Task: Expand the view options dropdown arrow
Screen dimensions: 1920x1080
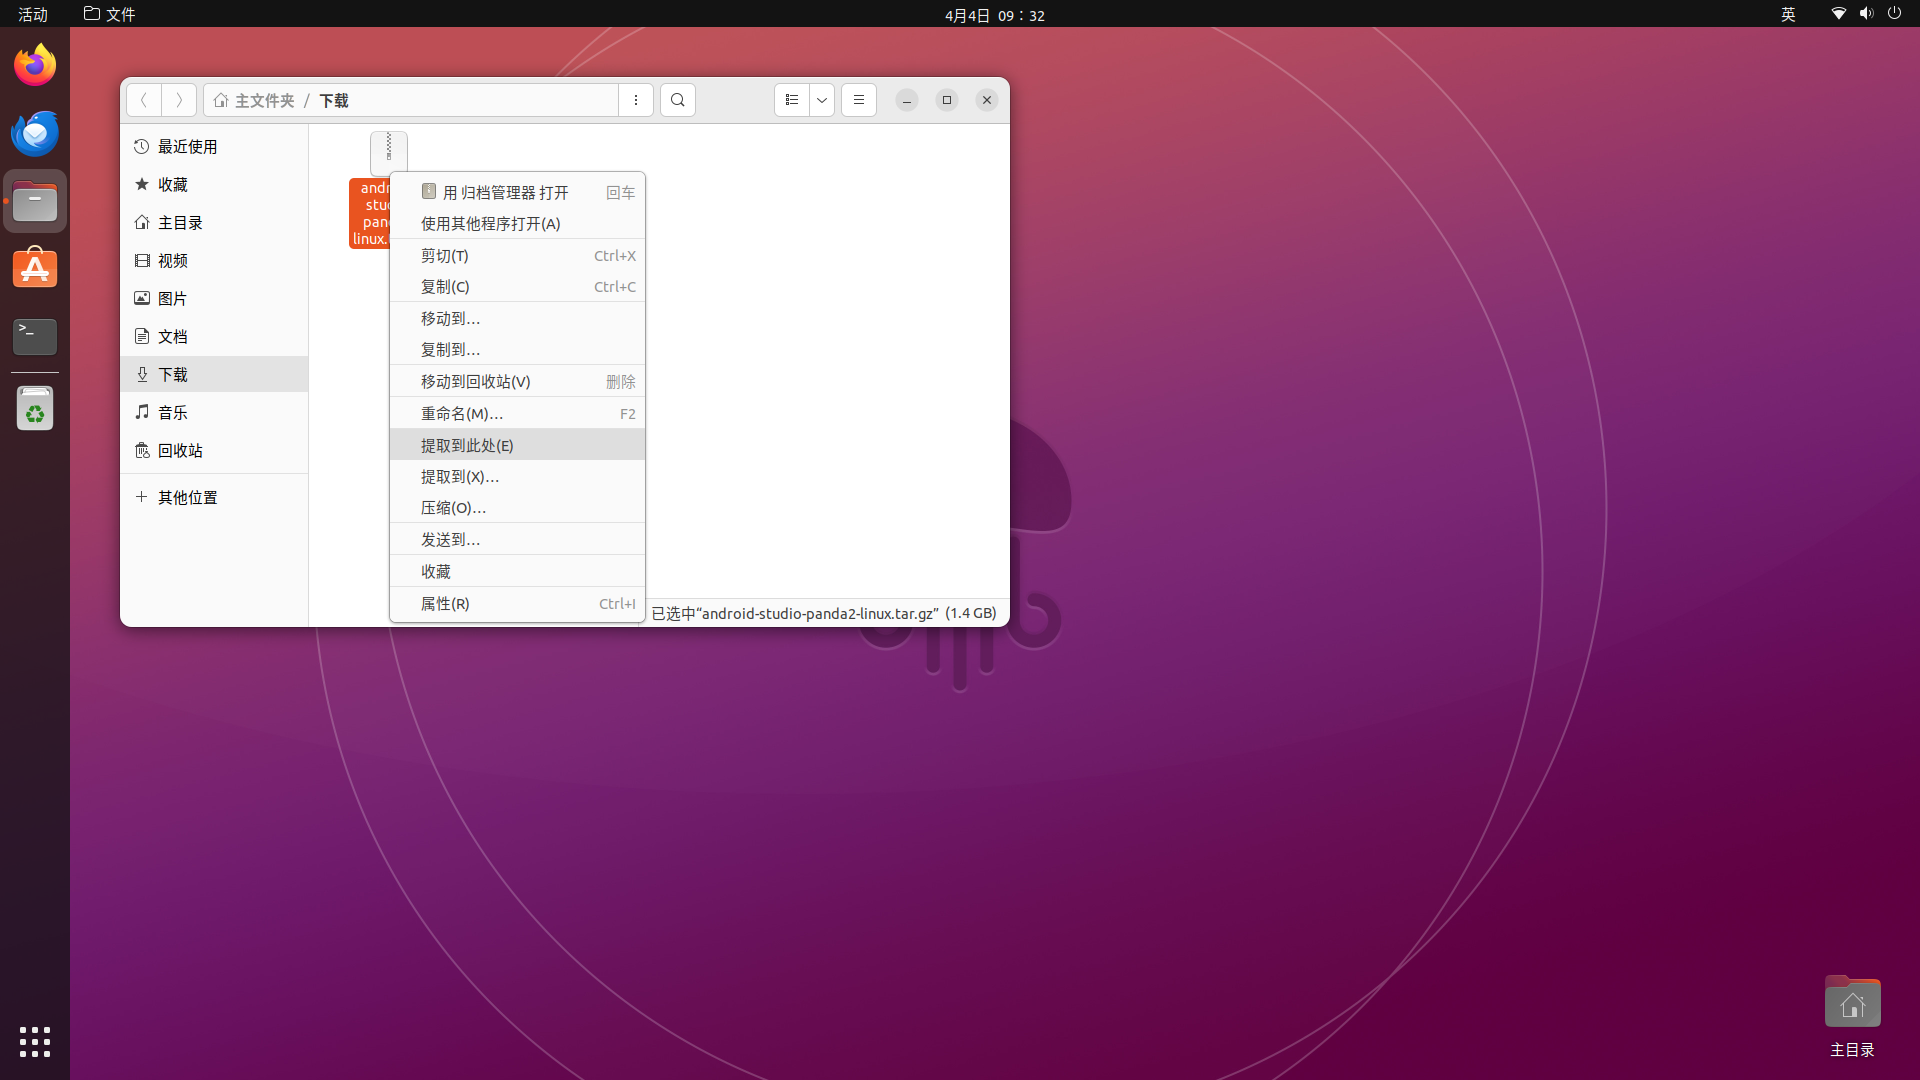Action: tap(822, 100)
